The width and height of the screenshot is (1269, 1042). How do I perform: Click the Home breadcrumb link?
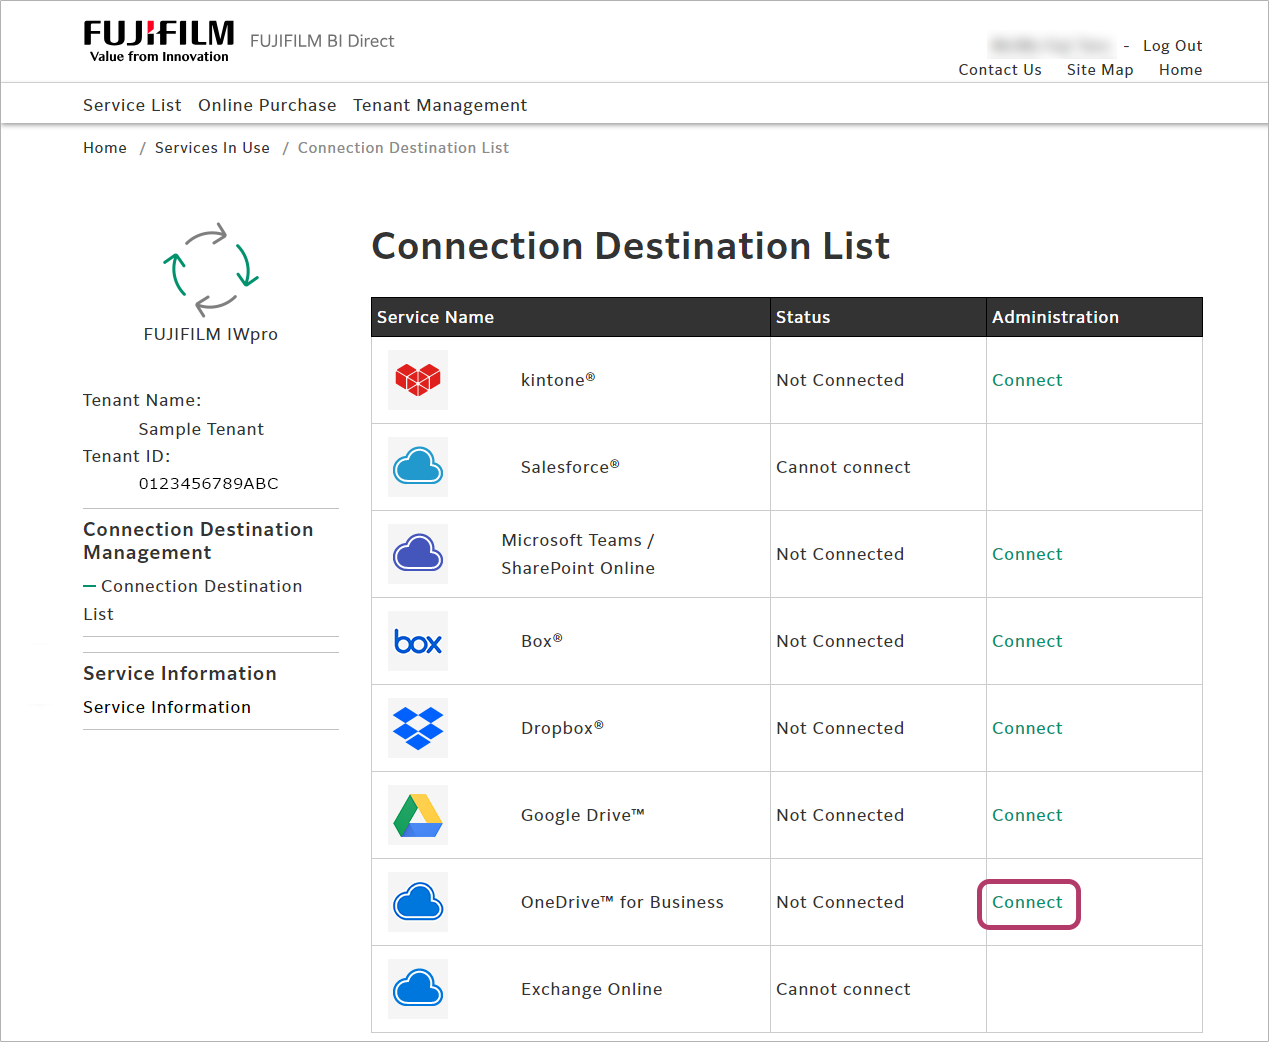(105, 148)
